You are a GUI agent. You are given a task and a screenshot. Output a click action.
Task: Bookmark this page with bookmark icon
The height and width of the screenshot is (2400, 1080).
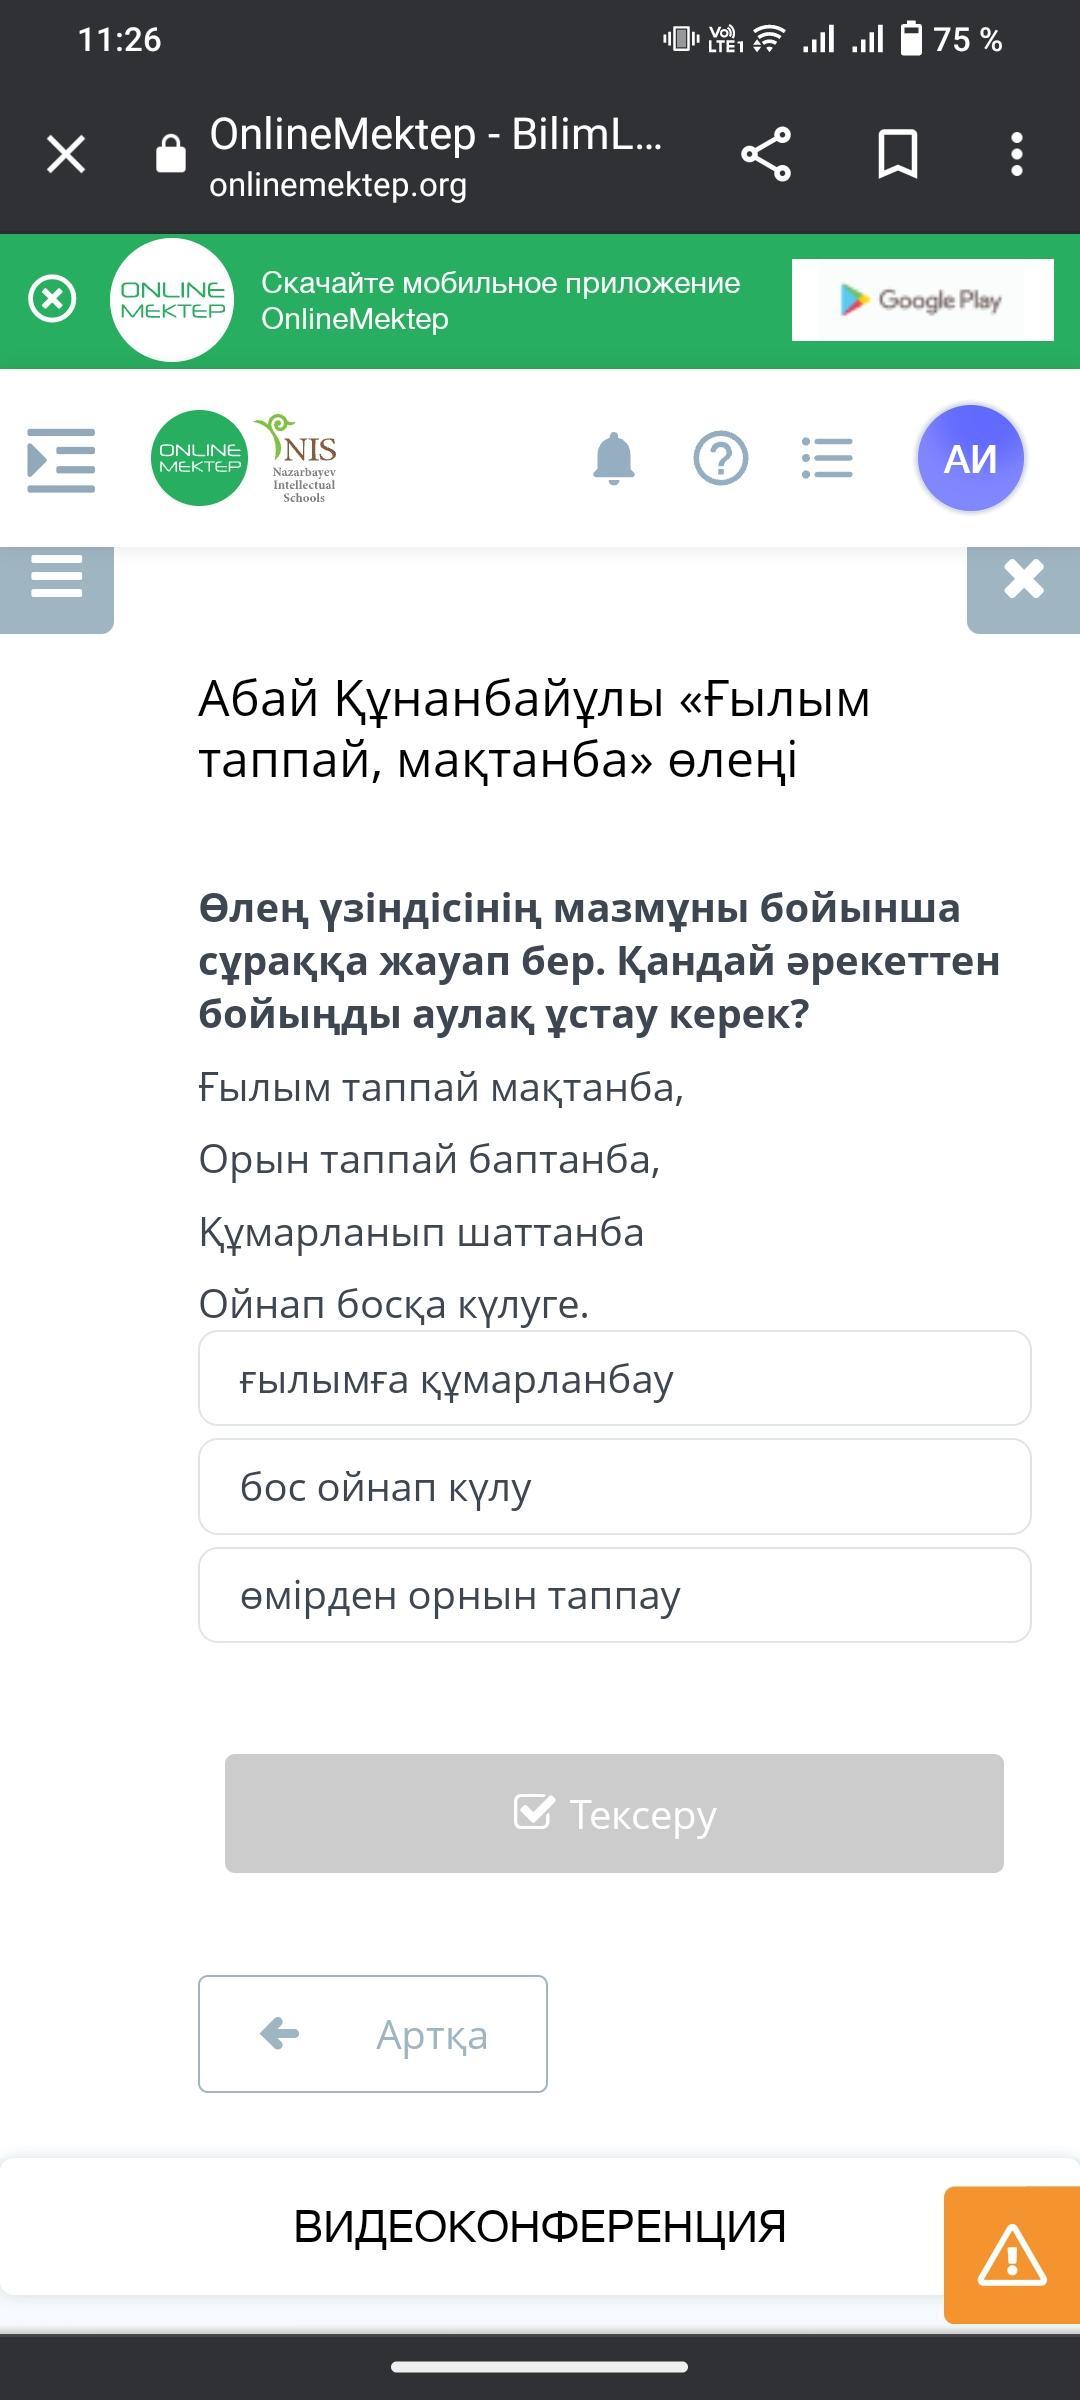897,155
